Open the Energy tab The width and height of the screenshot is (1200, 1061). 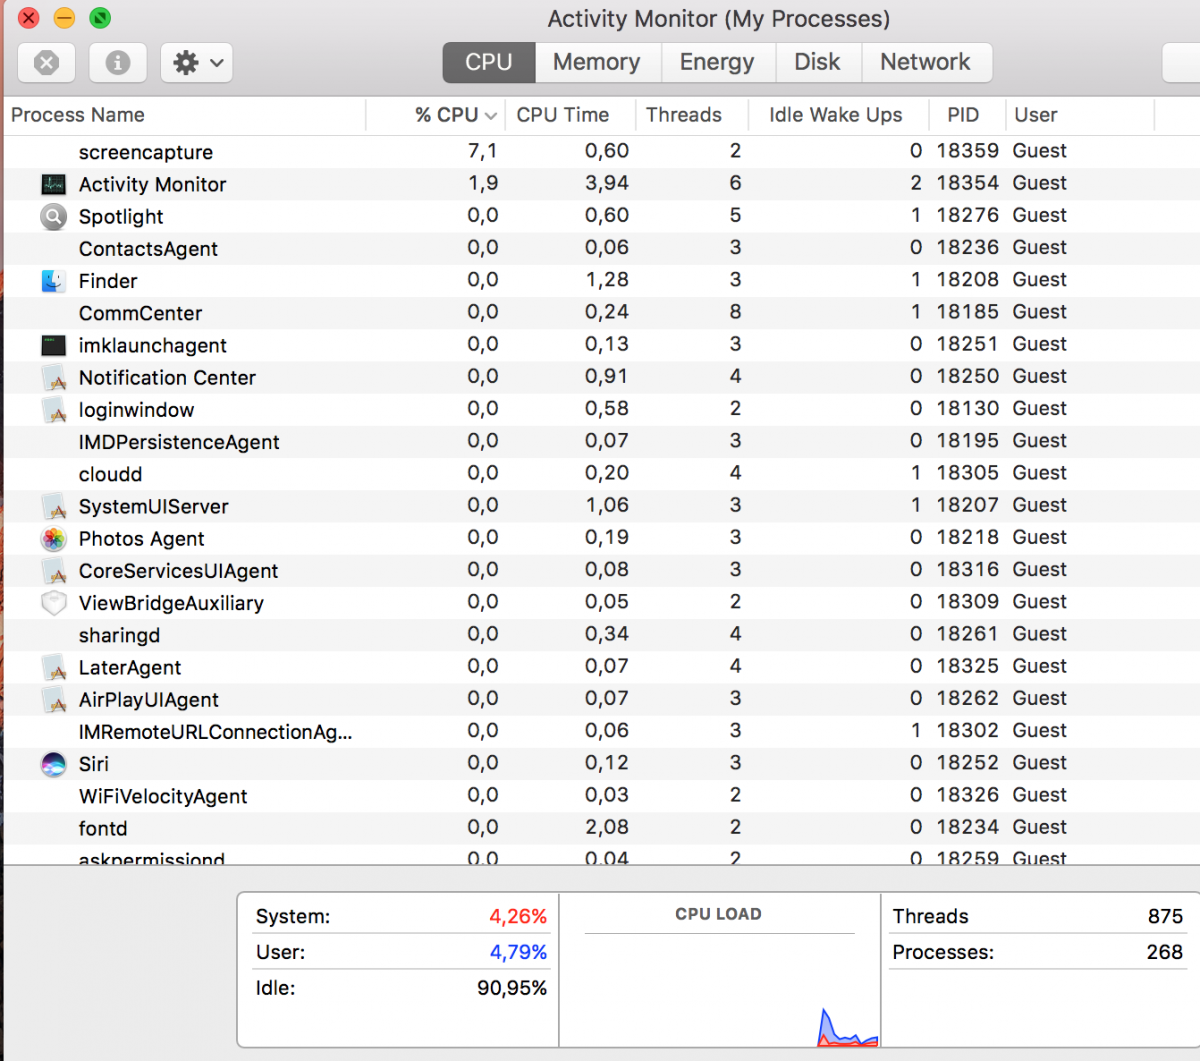(x=717, y=62)
